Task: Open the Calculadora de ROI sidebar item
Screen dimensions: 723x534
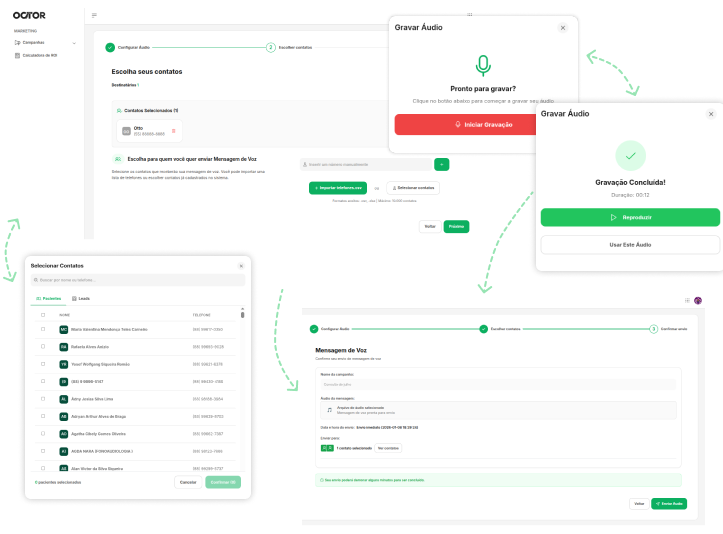Action: click(x=40, y=55)
